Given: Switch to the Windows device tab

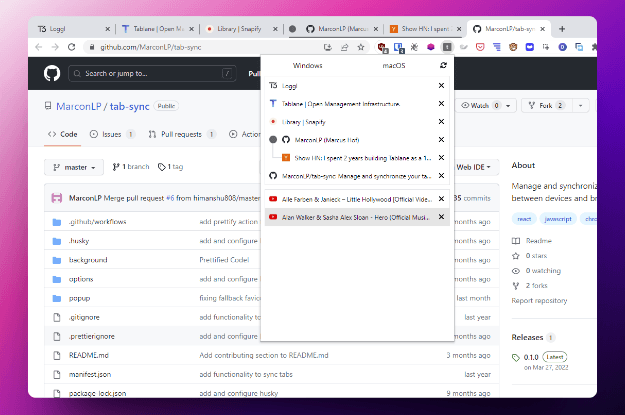Looking at the screenshot, I should 307,65.
